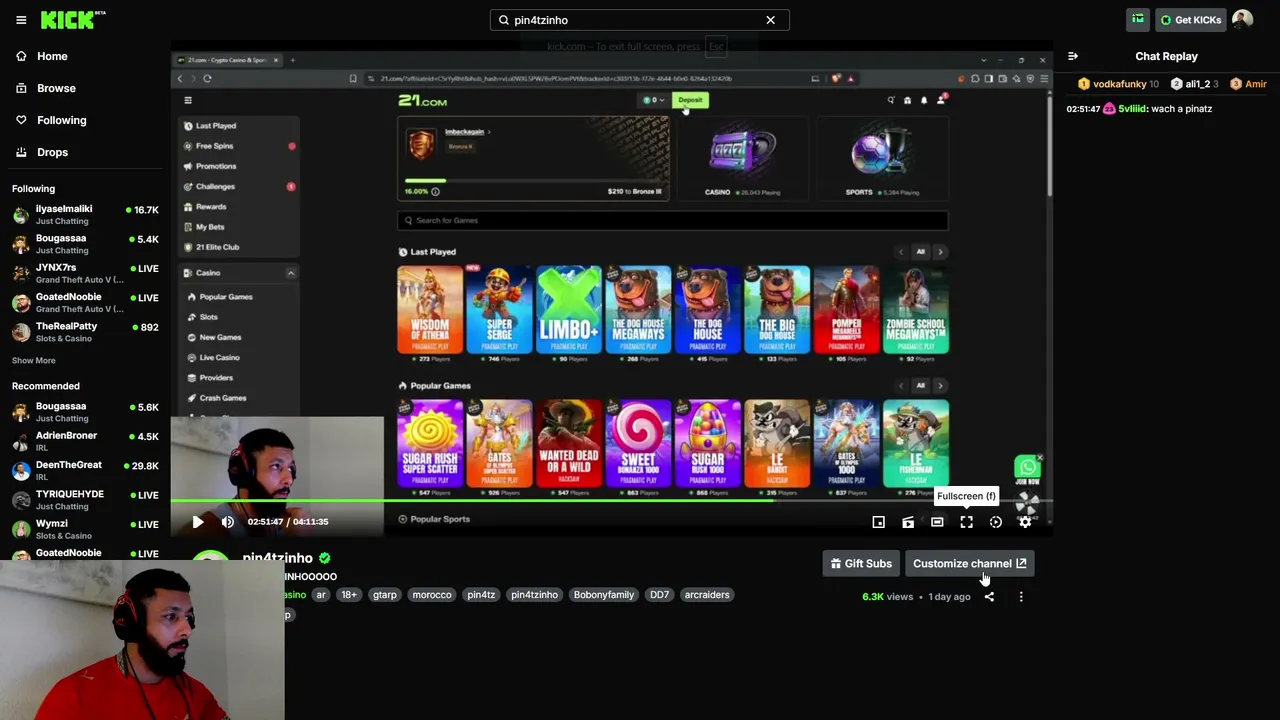
Task: Open TYRIQUEHYDE in Recommended list
Action: click(85, 500)
